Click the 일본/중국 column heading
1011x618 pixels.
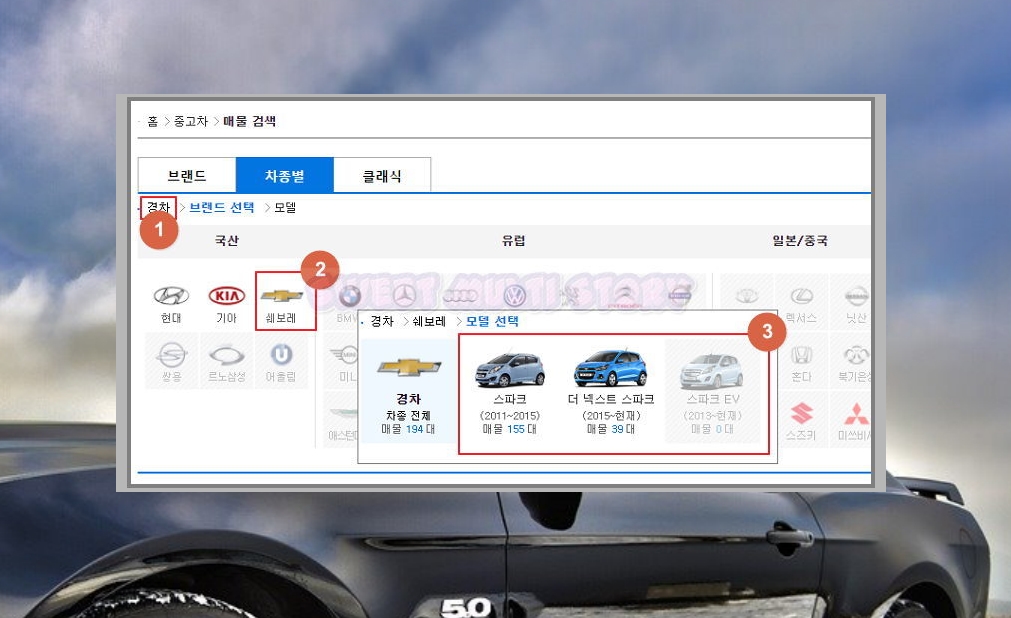tap(800, 241)
